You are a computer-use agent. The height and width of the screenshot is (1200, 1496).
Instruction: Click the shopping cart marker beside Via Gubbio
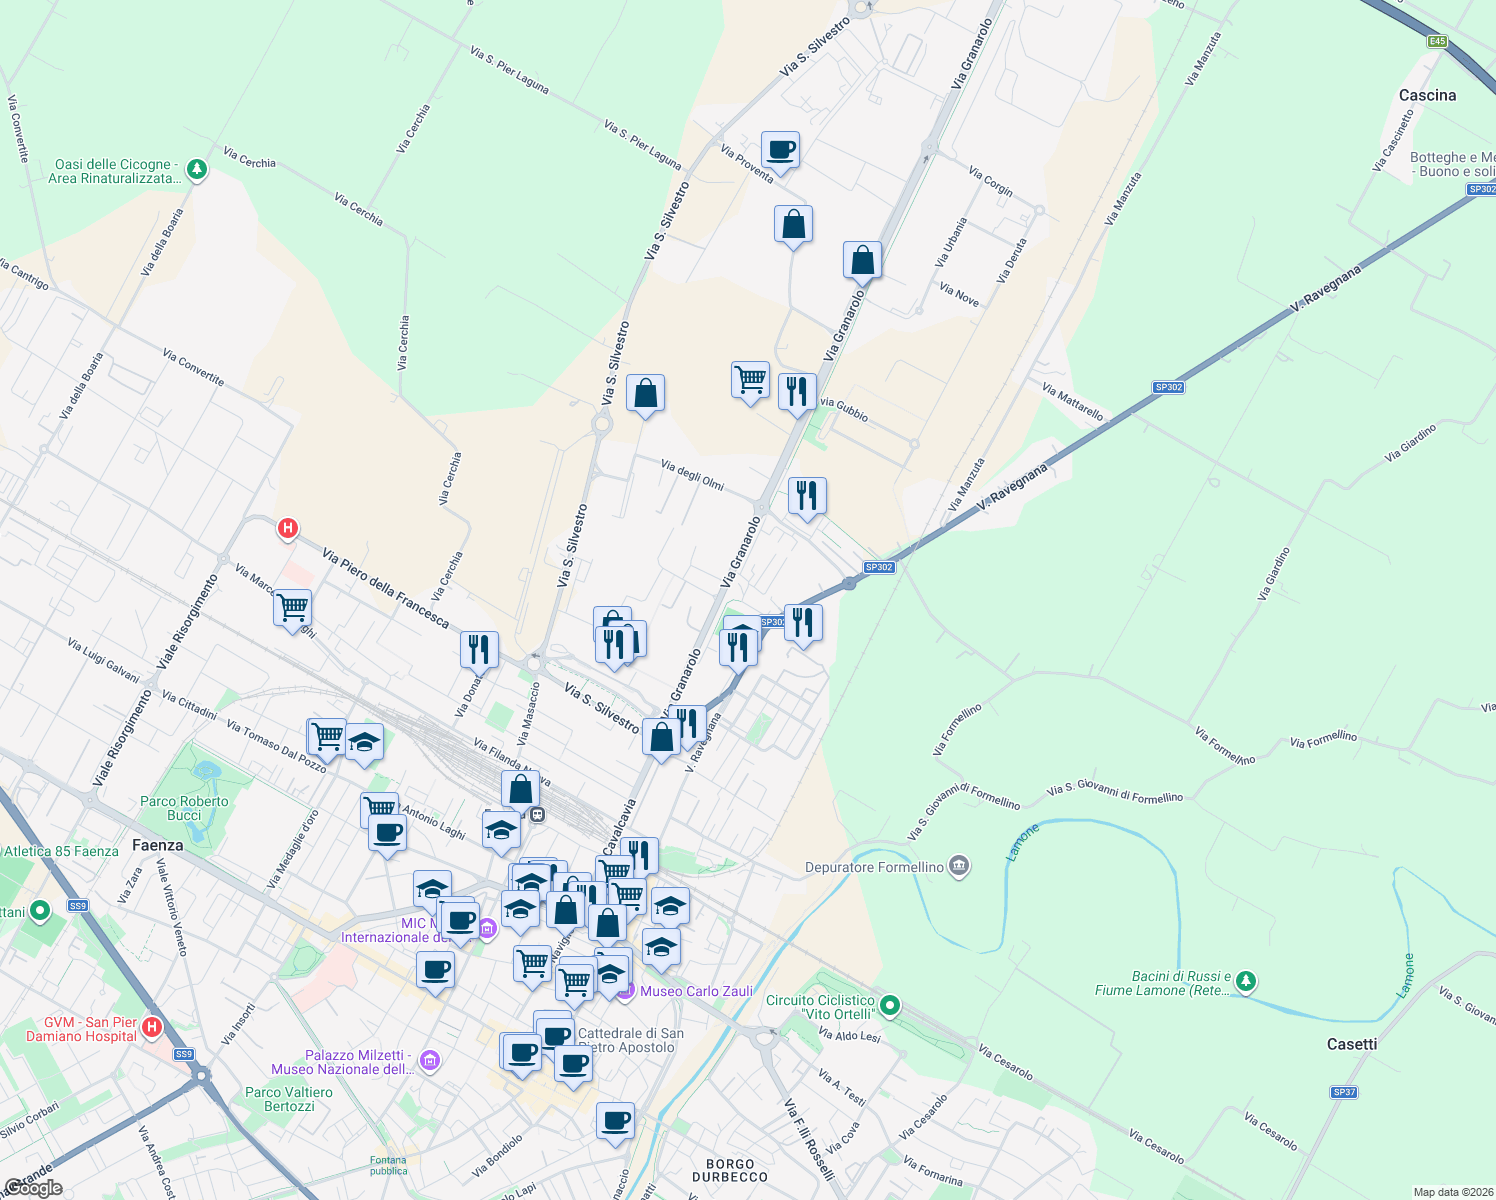pyautogui.click(x=750, y=380)
